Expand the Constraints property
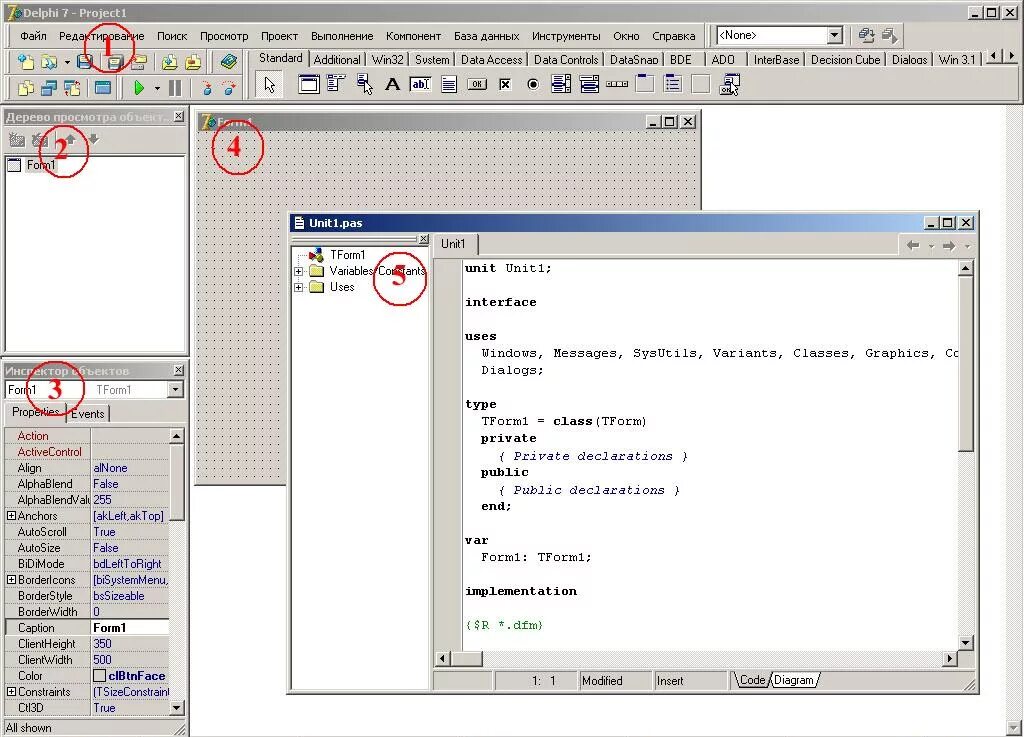Screen dimensions: 1024x737 [11, 691]
